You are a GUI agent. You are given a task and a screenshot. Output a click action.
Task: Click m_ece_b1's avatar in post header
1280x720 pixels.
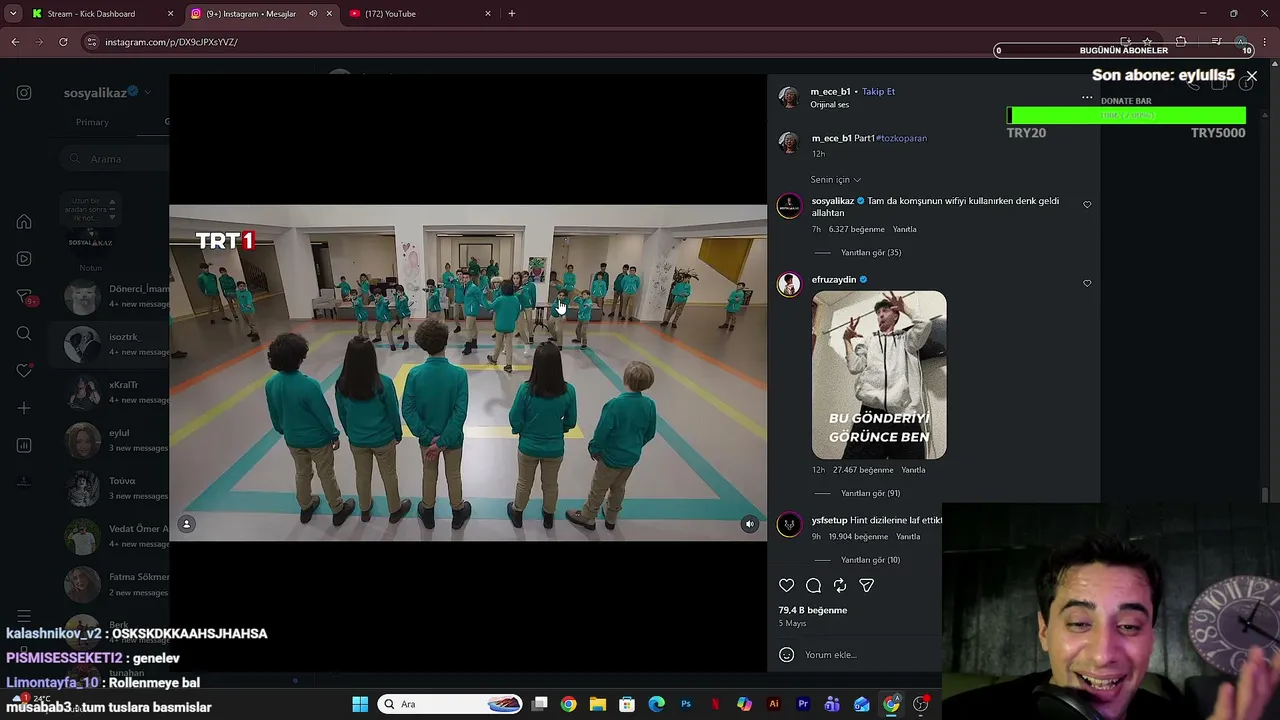(x=789, y=97)
